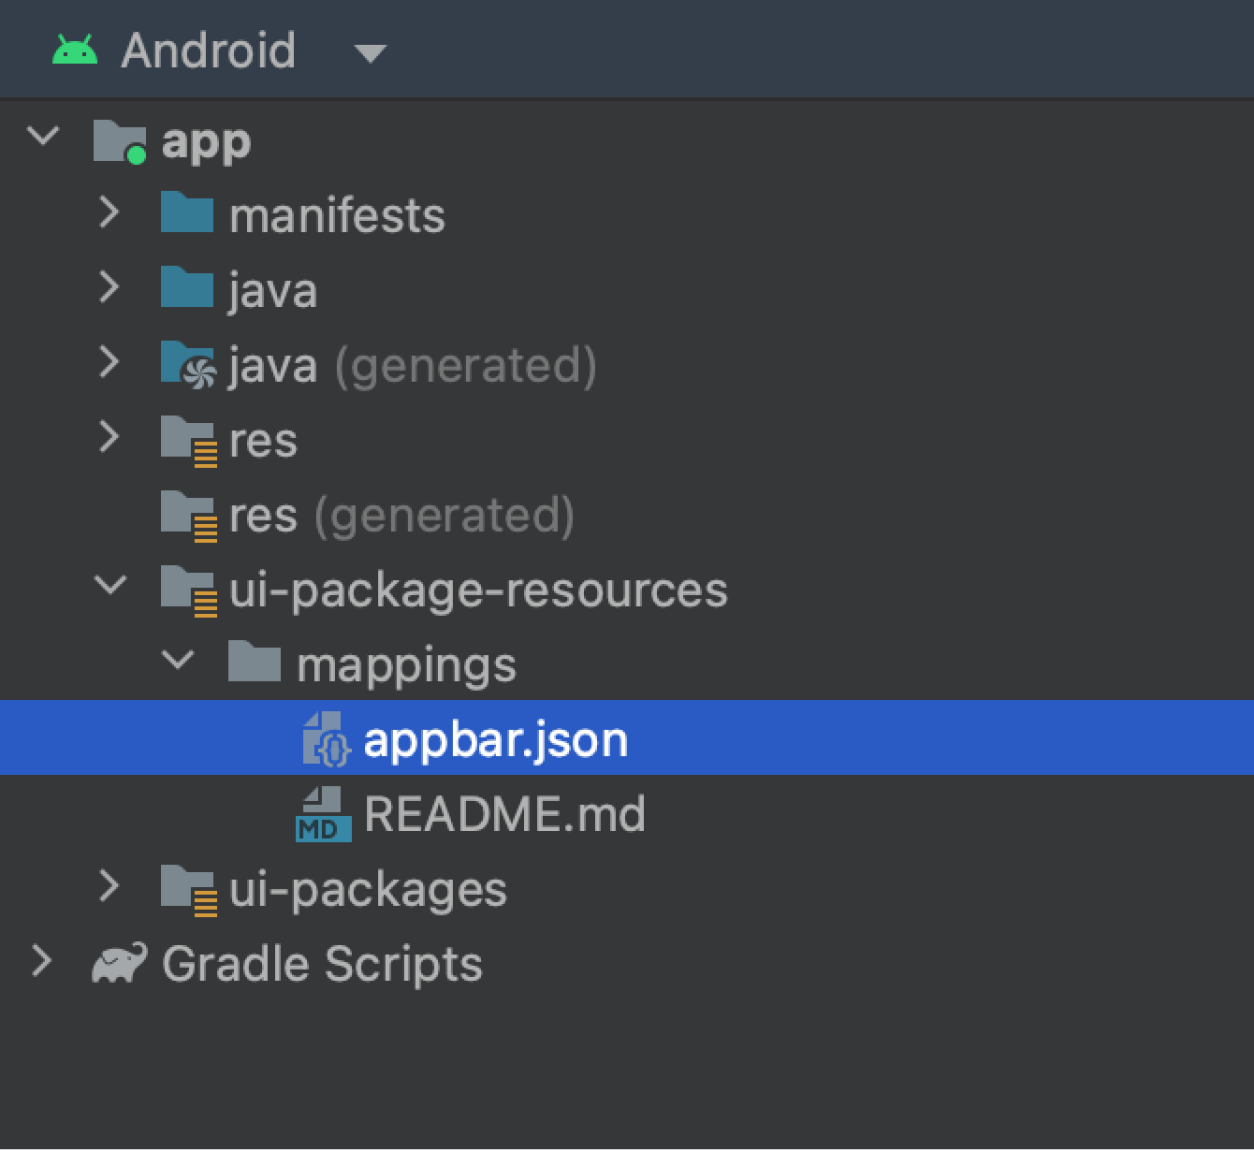Click the Android view label
The image size is (1254, 1150).
(x=208, y=50)
